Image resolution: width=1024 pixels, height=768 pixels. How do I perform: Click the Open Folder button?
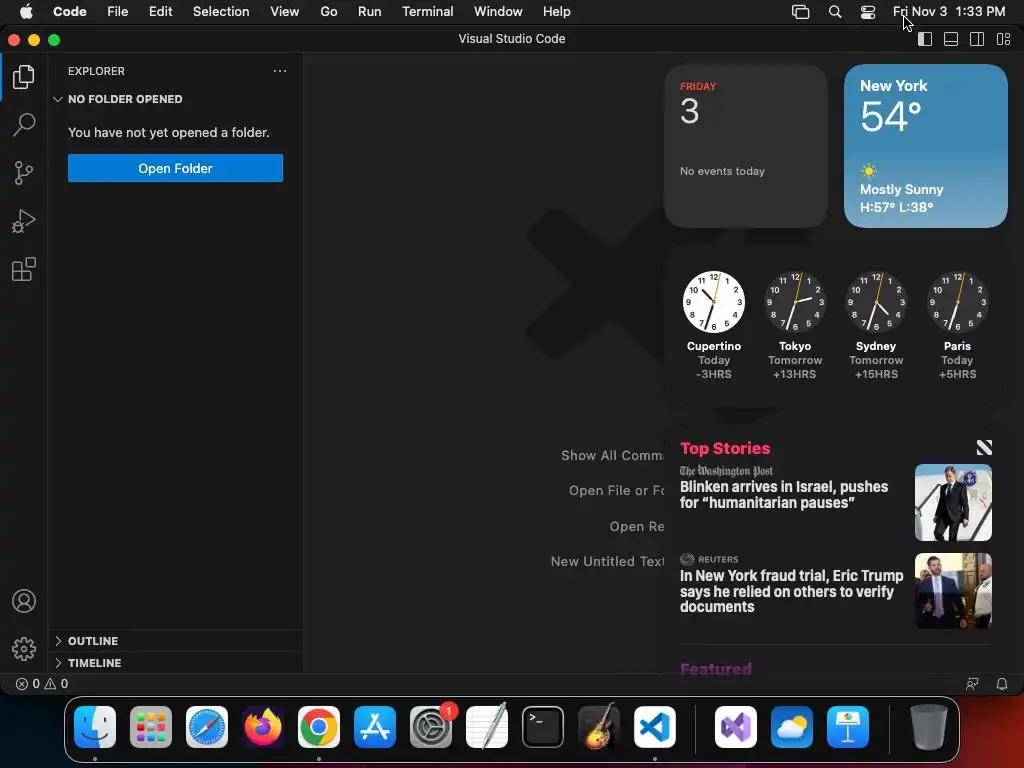tap(175, 168)
